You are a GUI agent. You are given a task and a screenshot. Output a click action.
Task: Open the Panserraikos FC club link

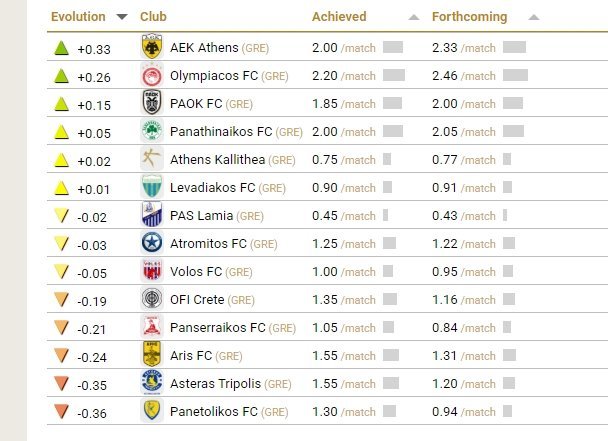click(218, 327)
